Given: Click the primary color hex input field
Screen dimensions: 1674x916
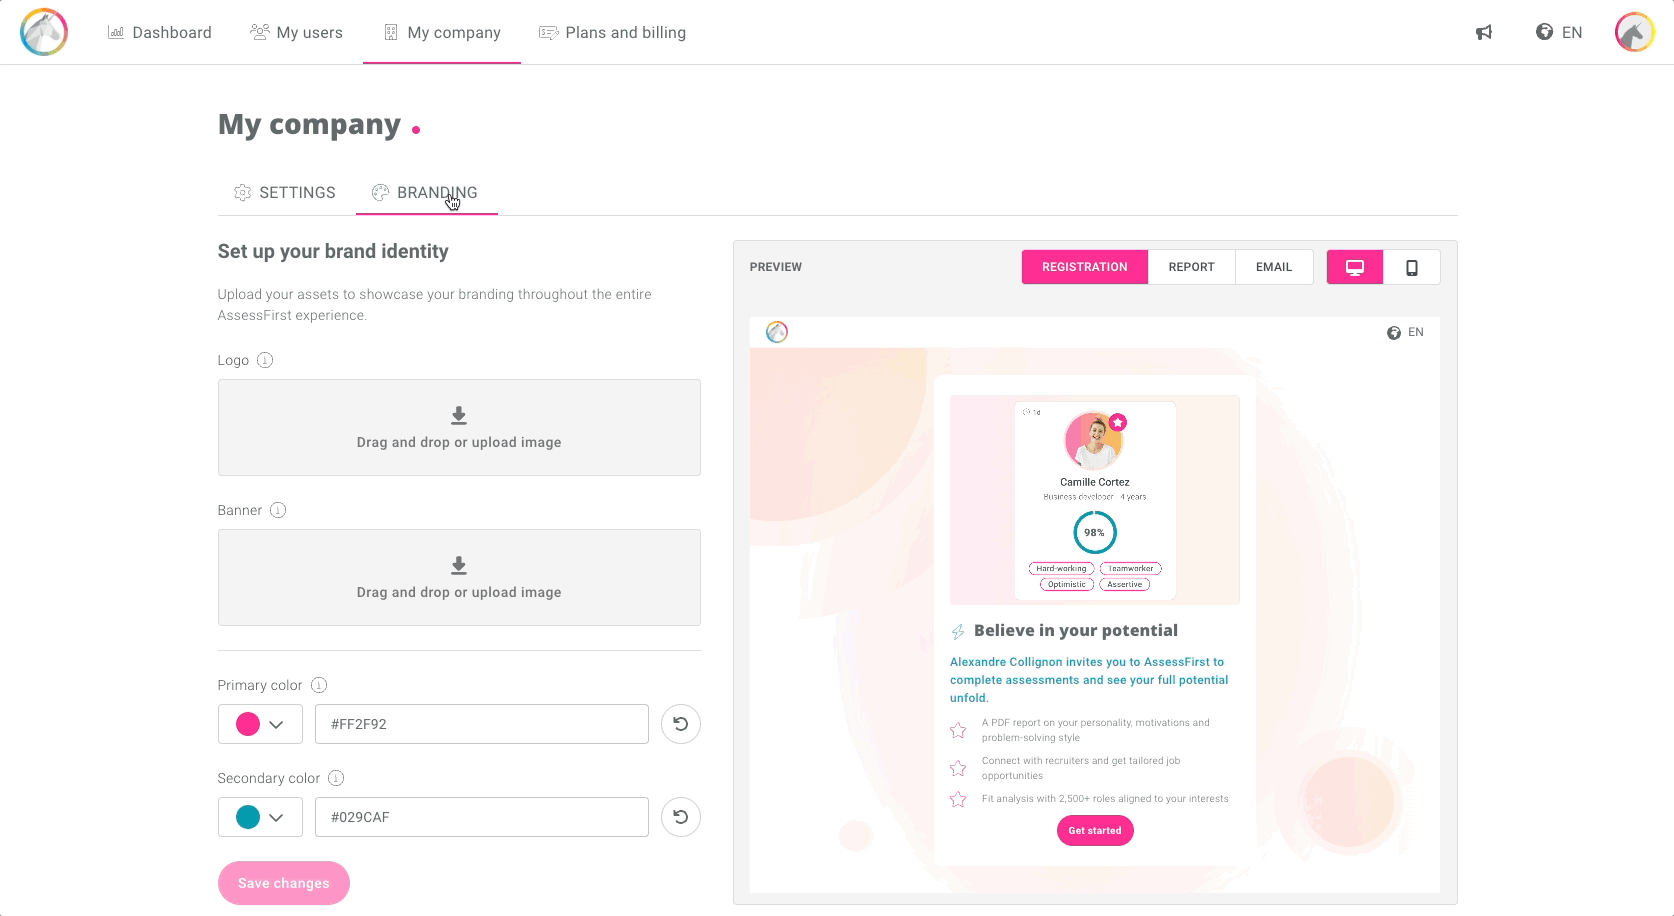Looking at the screenshot, I should (x=481, y=724).
